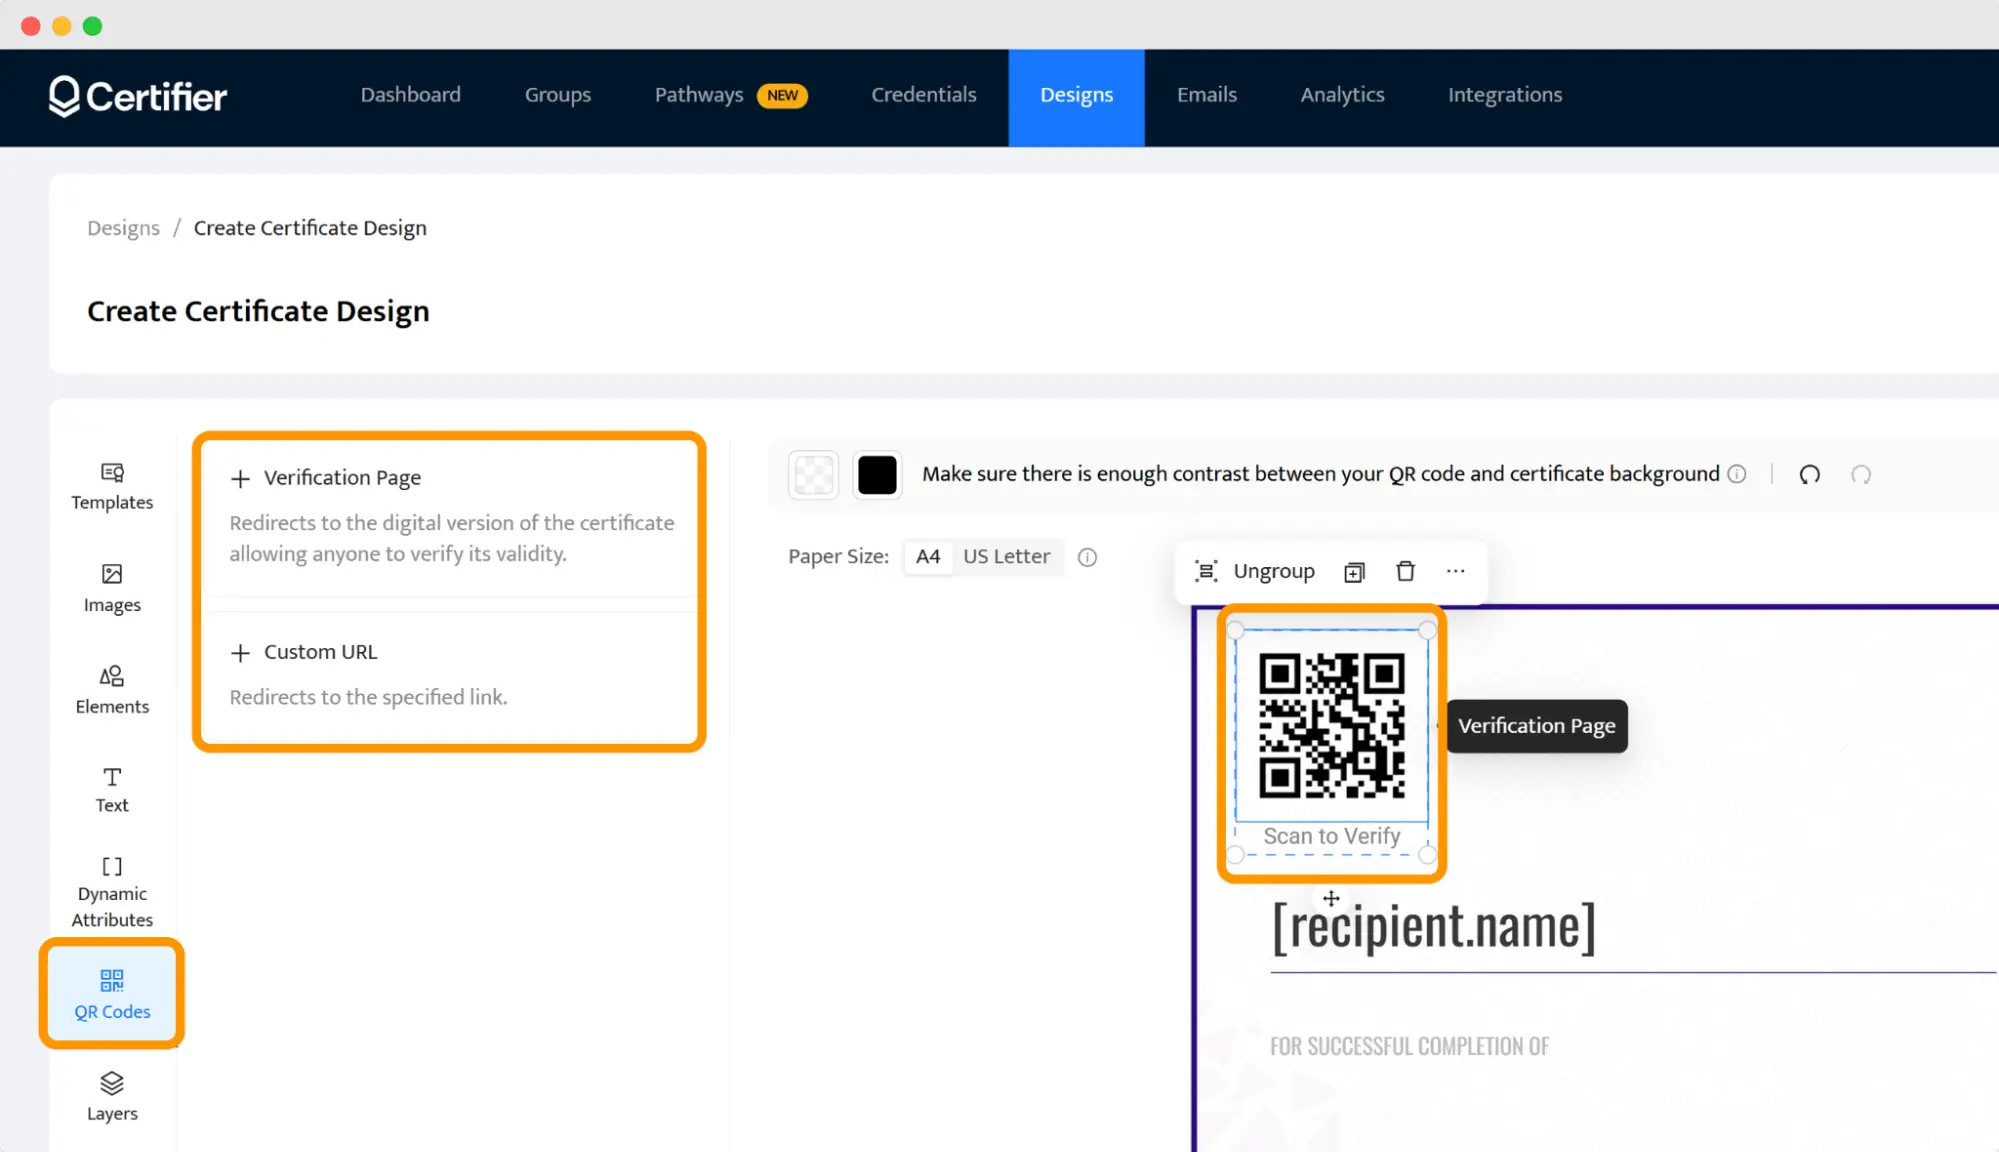
Task: Open the Elements sidebar panel
Action: (x=112, y=690)
